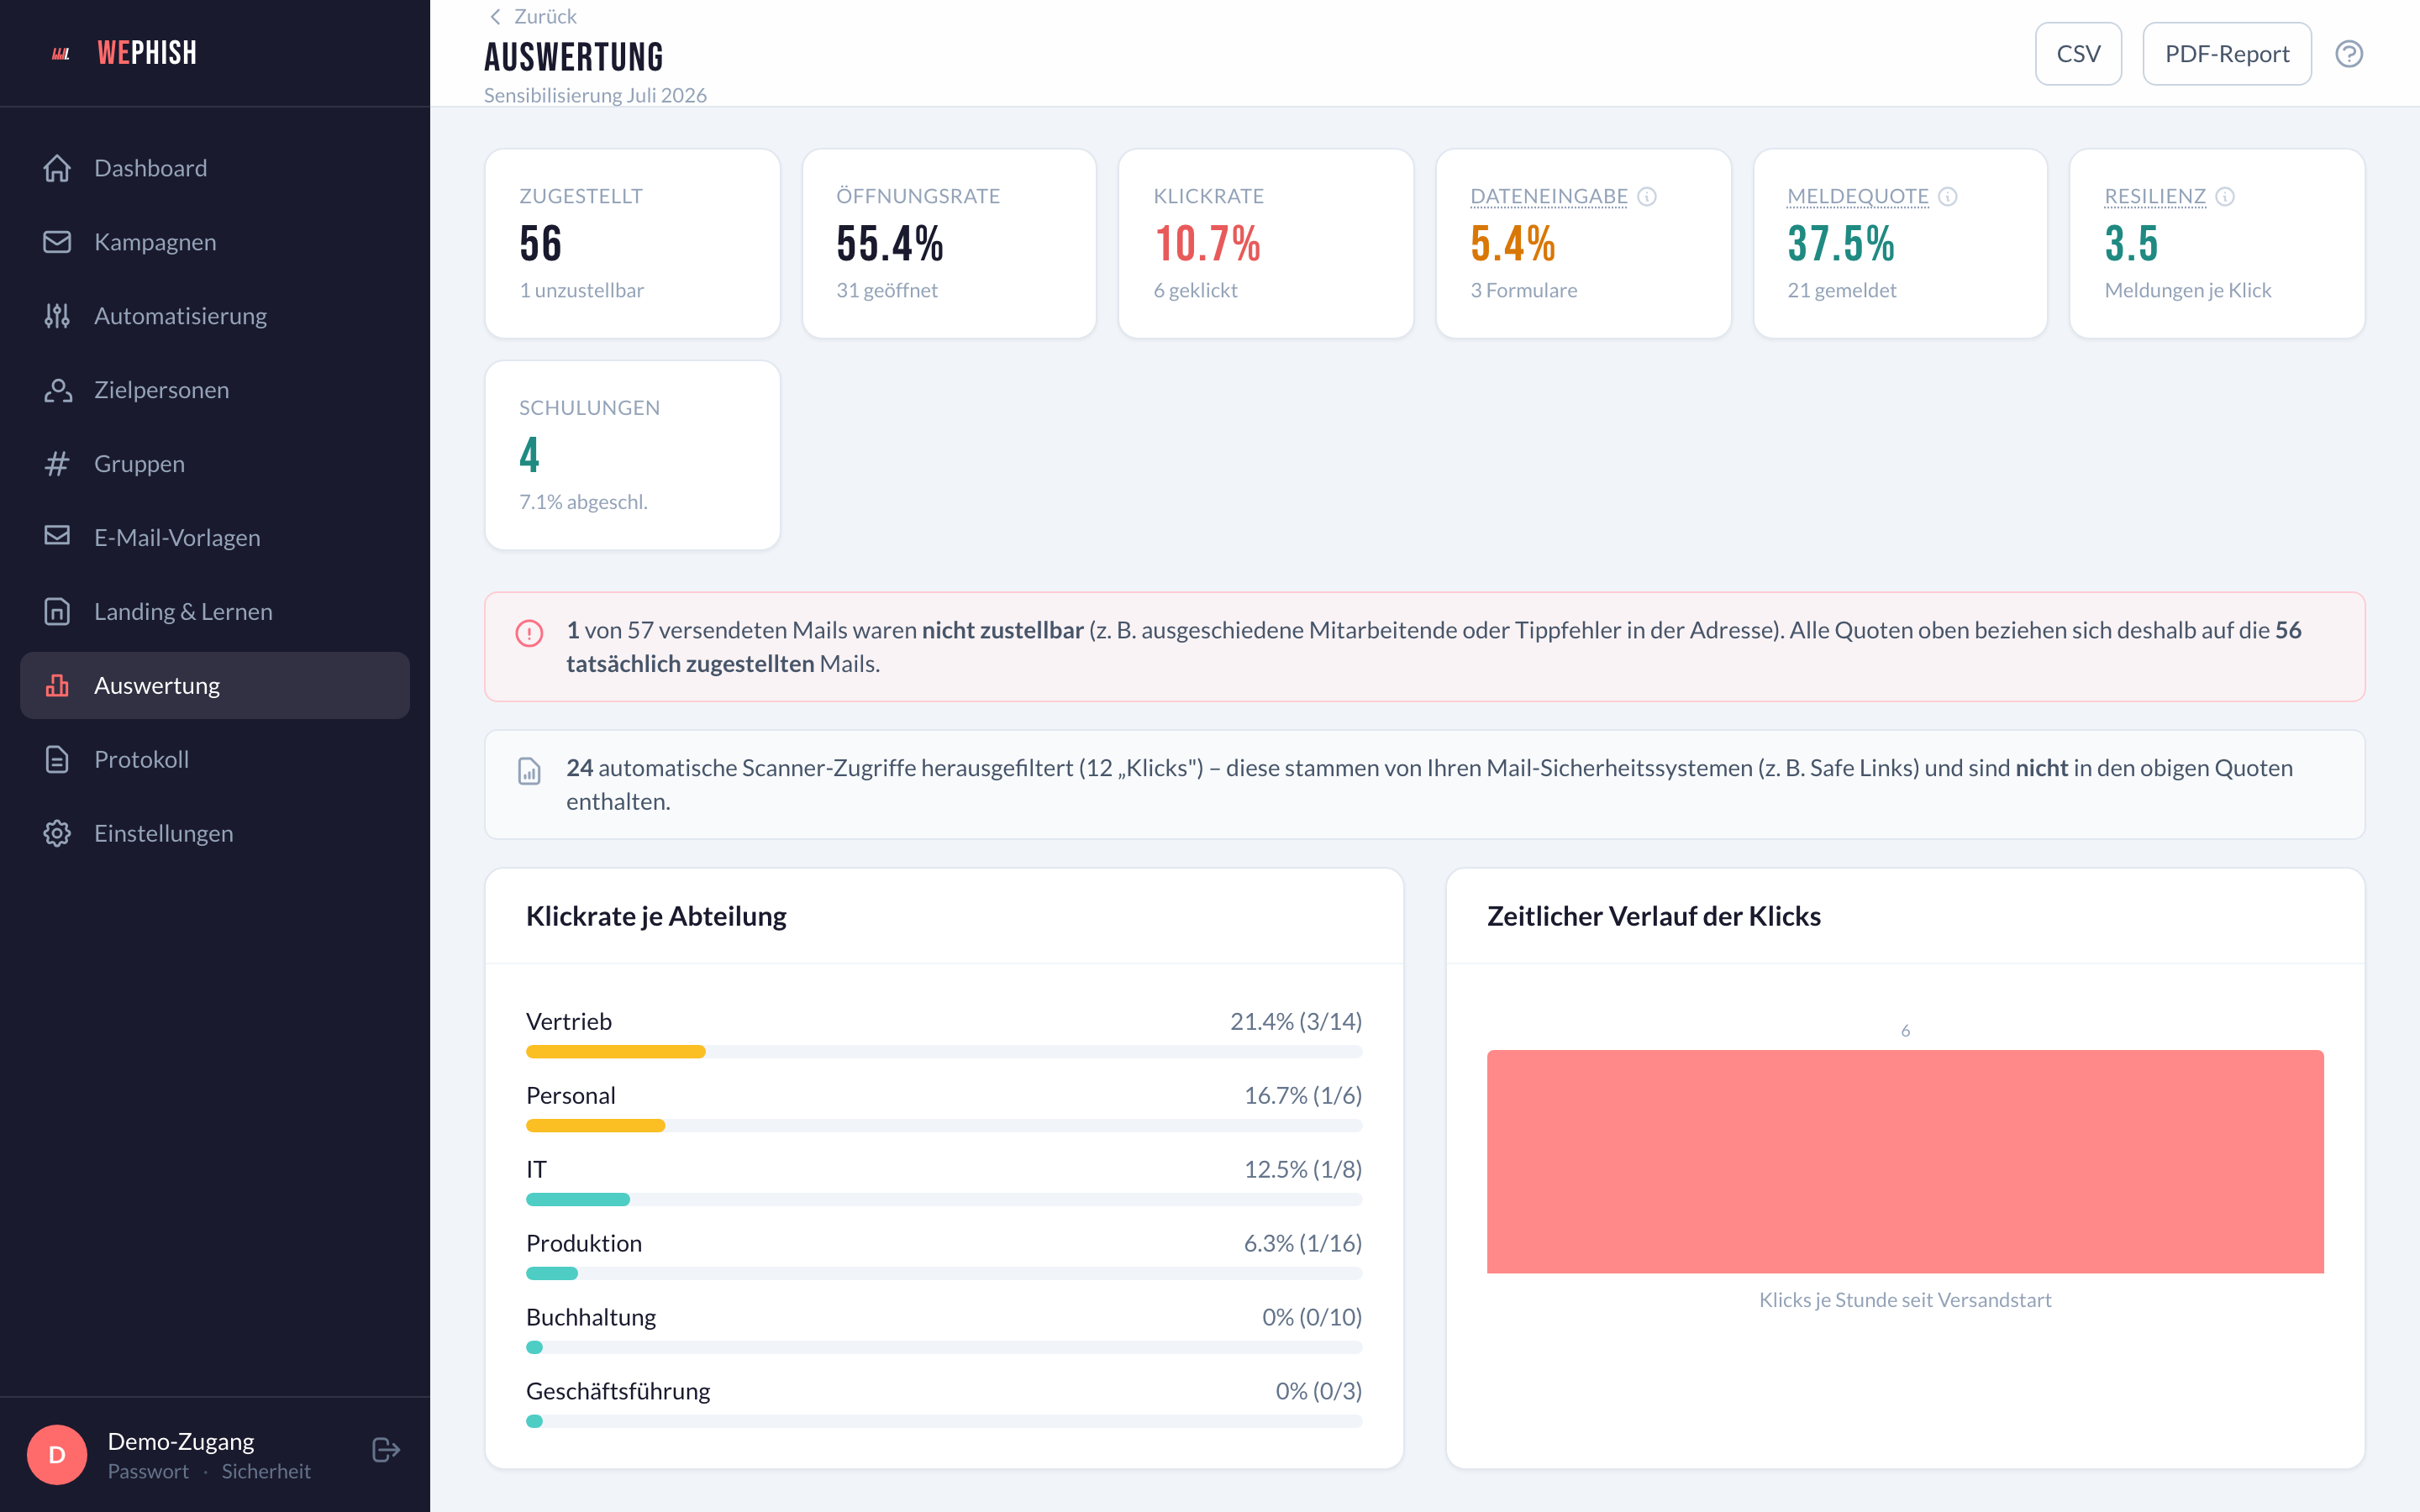Click the E-Mail-Vorlagen mail icon

tap(57, 536)
